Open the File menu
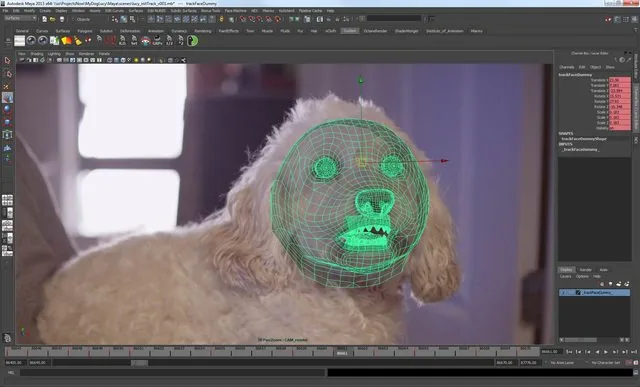This screenshot has width=640, height=387. pos(5,11)
